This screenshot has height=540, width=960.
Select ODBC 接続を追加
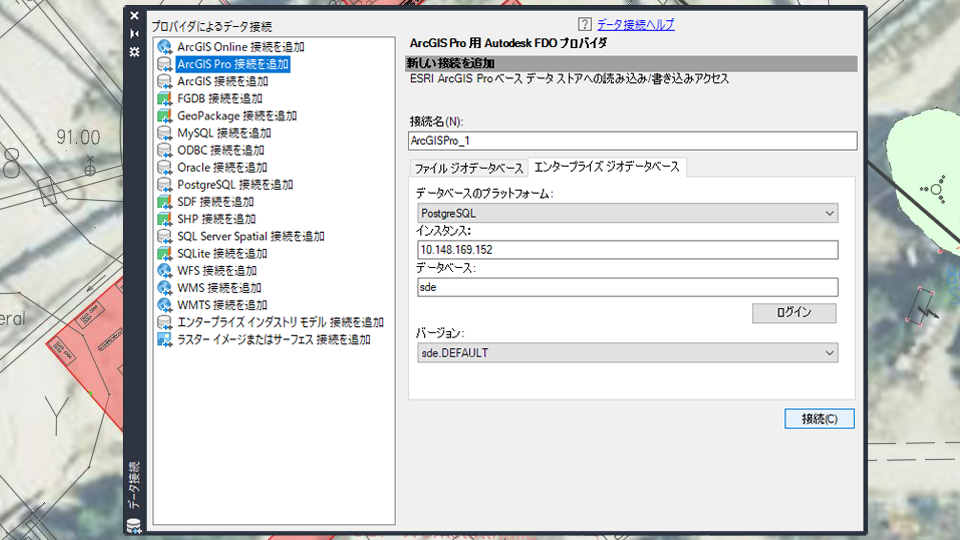click(220, 150)
